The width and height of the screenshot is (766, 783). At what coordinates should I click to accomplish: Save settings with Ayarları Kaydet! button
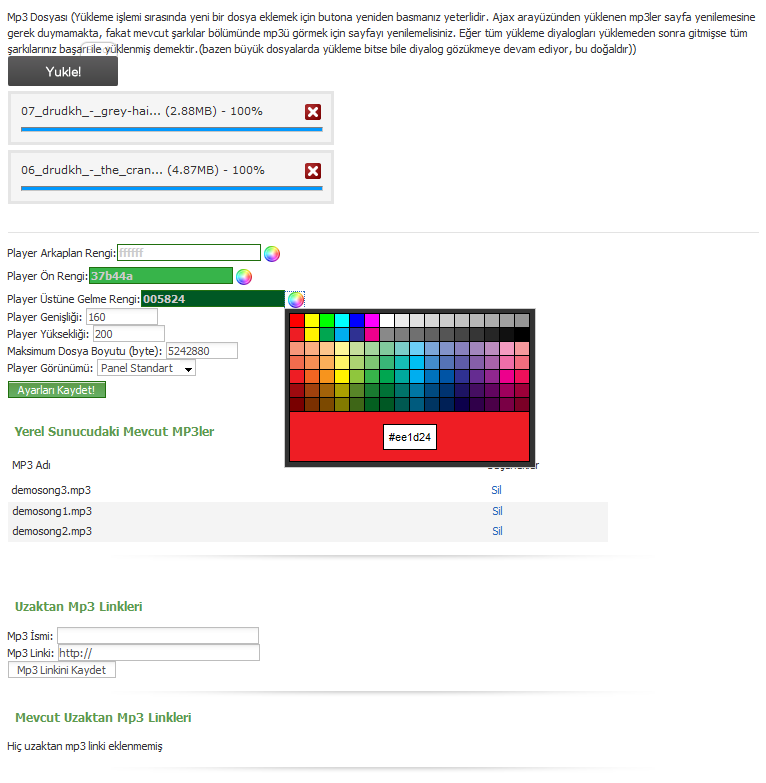(x=57, y=390)
